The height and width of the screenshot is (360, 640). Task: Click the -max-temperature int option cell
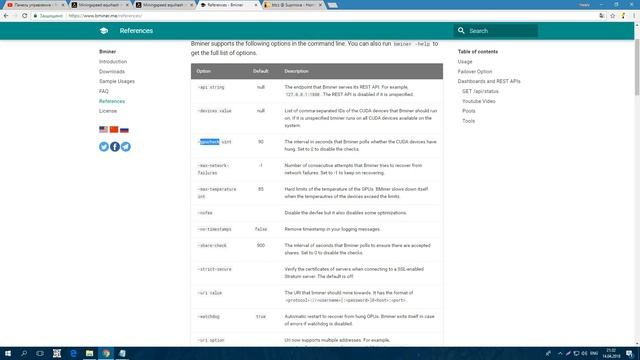click(217, 193)
